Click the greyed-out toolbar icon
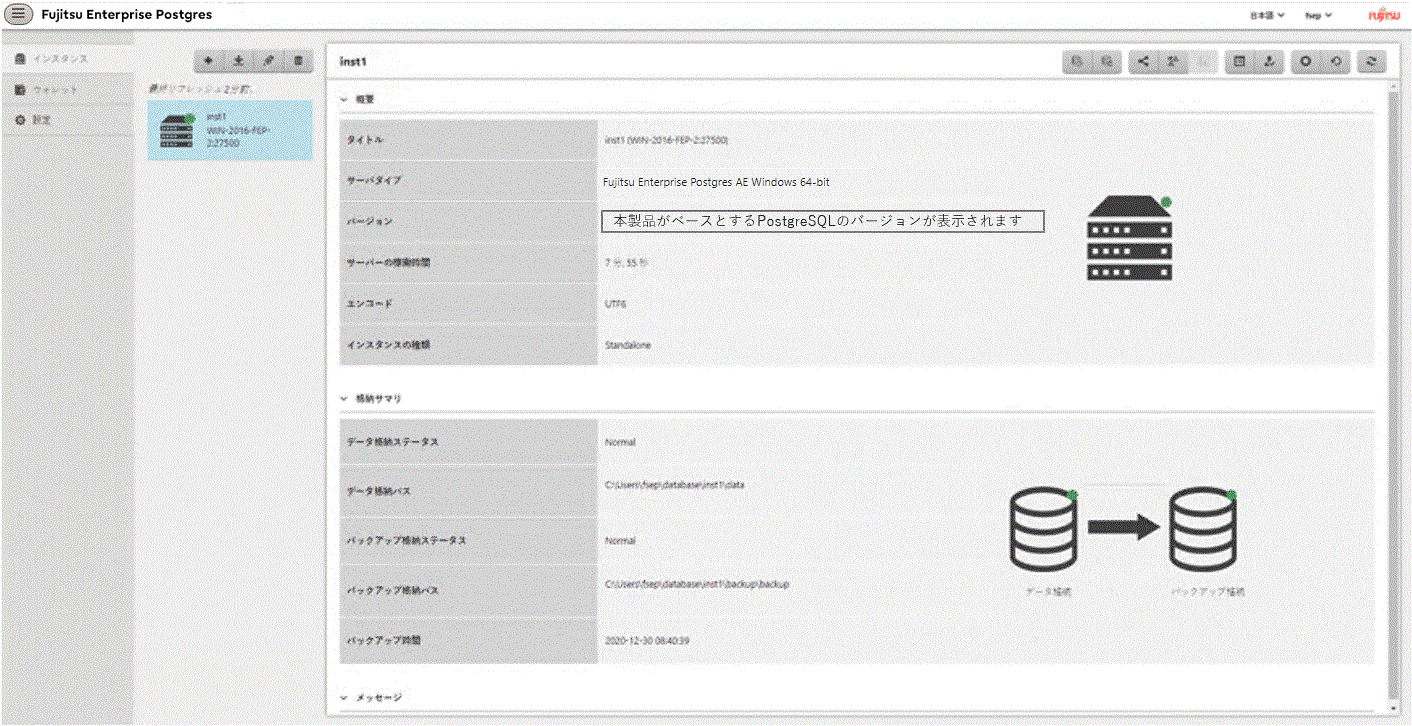1412x726 pixels. [x=1204, y=62]
